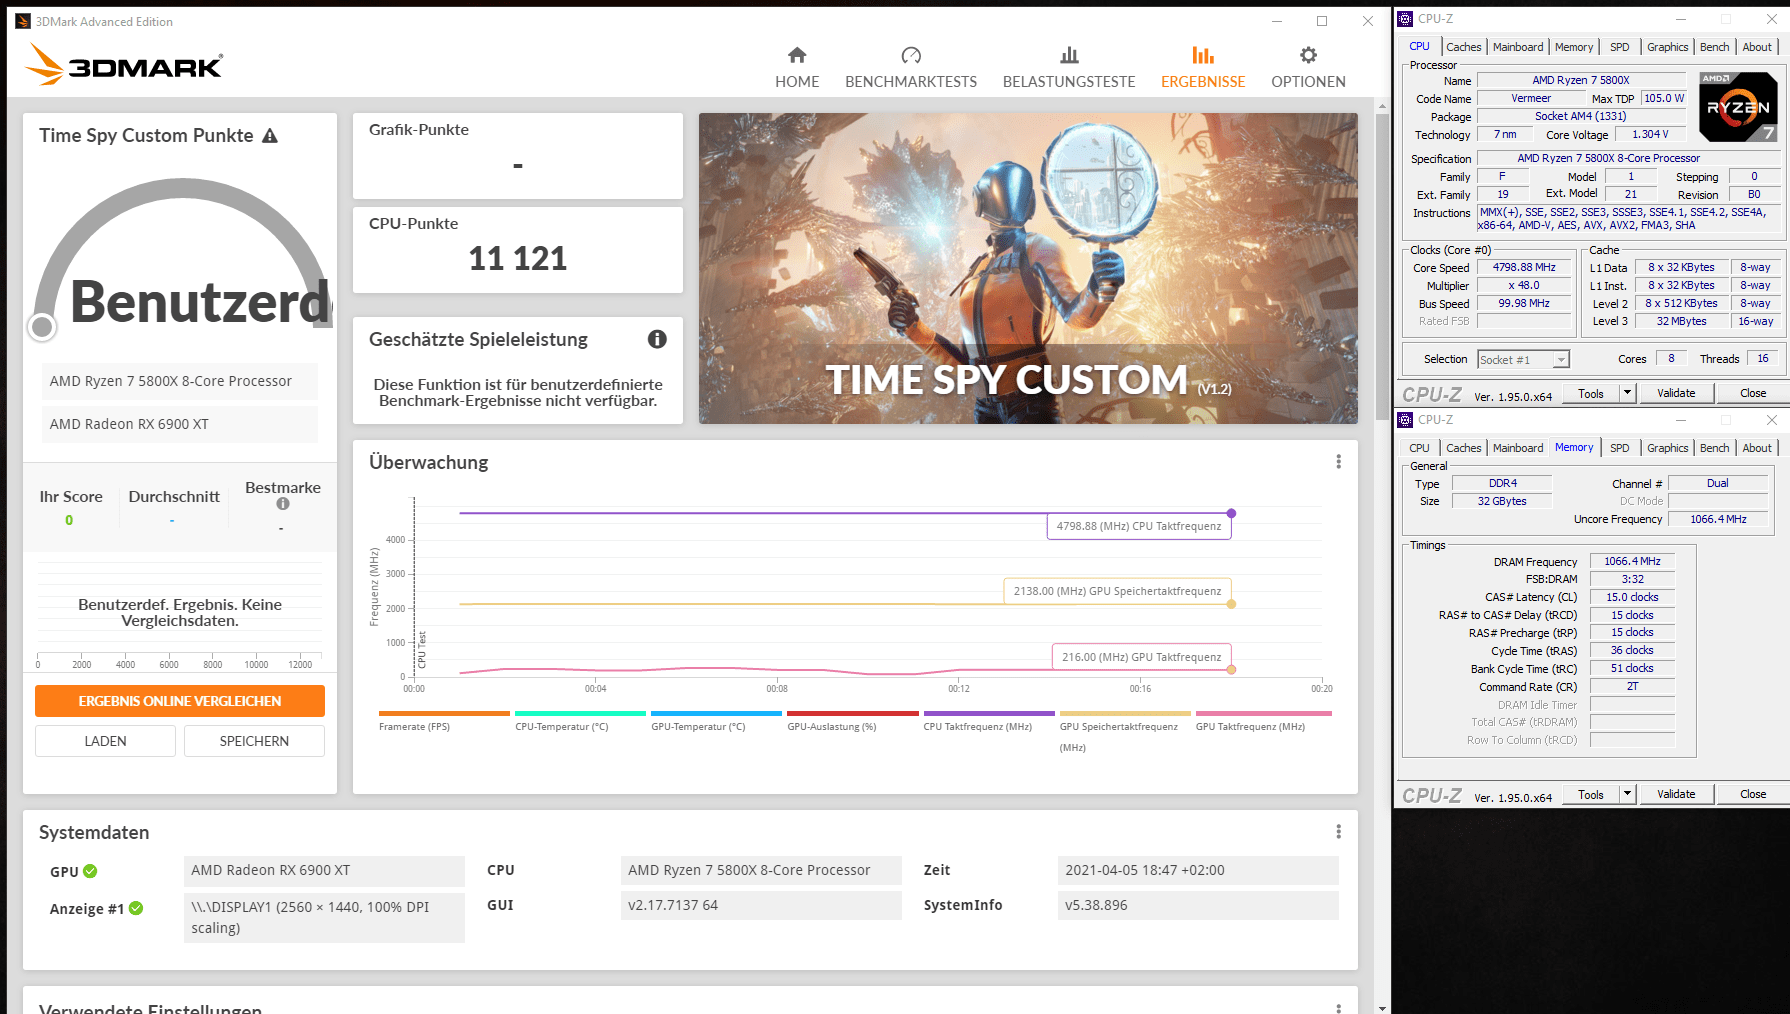Open the Optionen gear icon

[x=1308, y=55]
